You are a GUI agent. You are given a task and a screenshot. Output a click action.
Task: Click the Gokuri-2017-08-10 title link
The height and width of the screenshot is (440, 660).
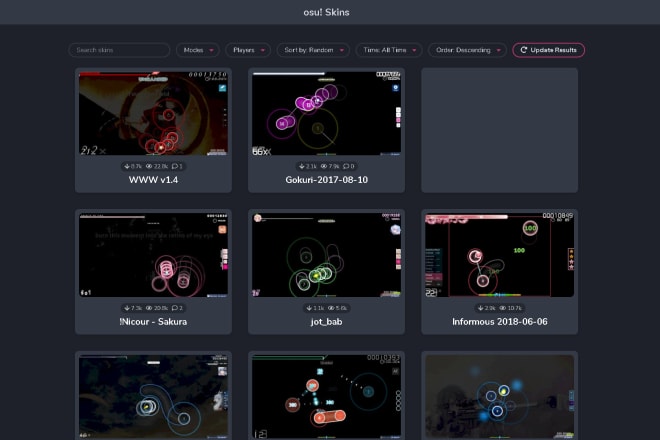click(326, 180)
